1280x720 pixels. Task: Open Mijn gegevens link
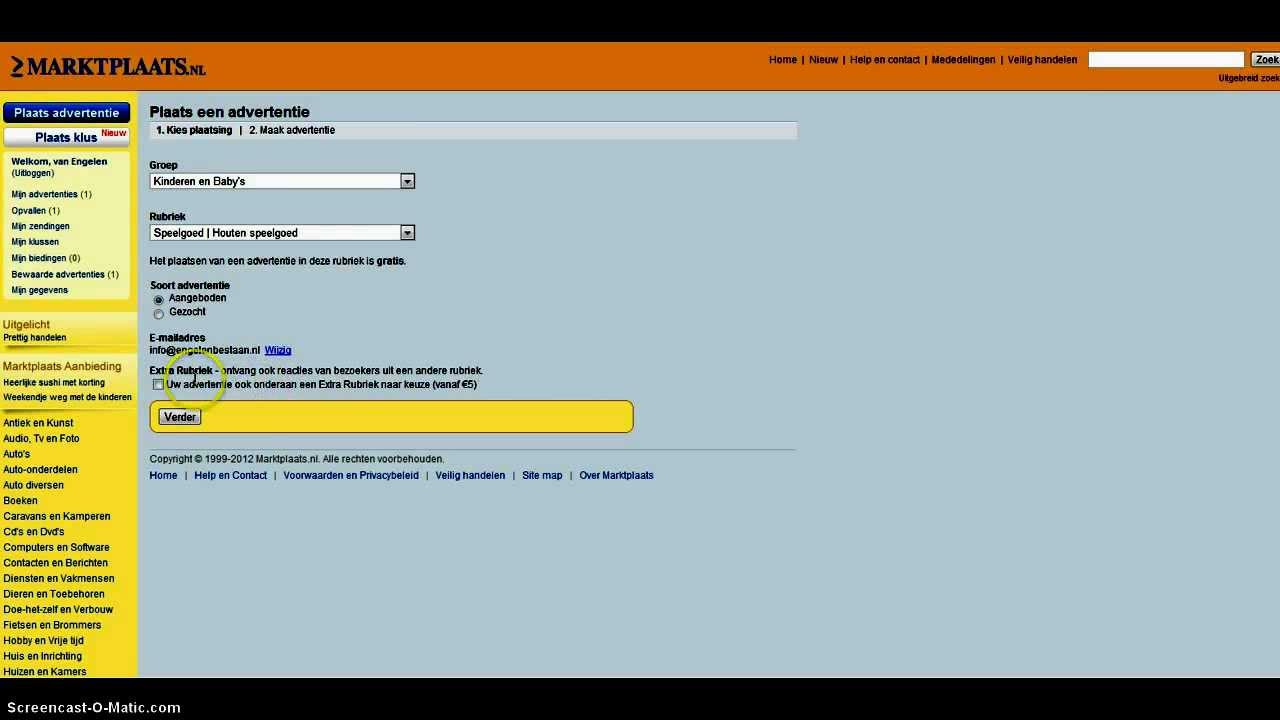[x=40, y=290]
